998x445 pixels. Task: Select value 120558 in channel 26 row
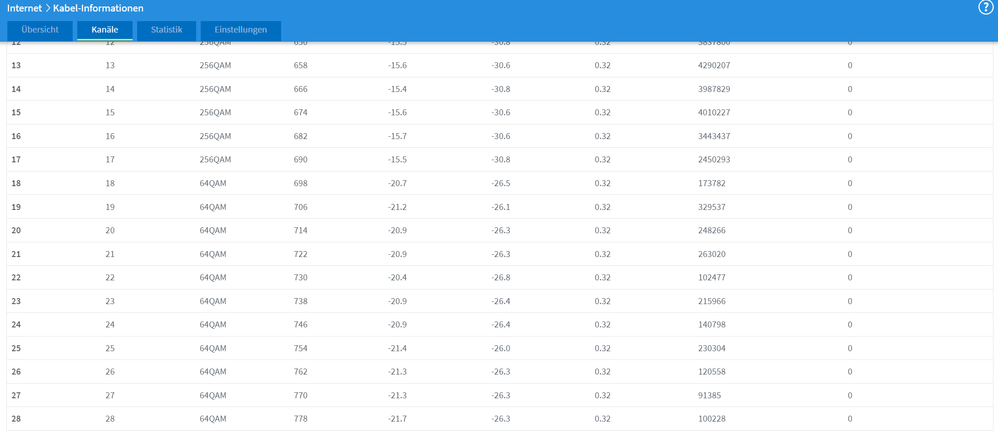pos(712,372)
